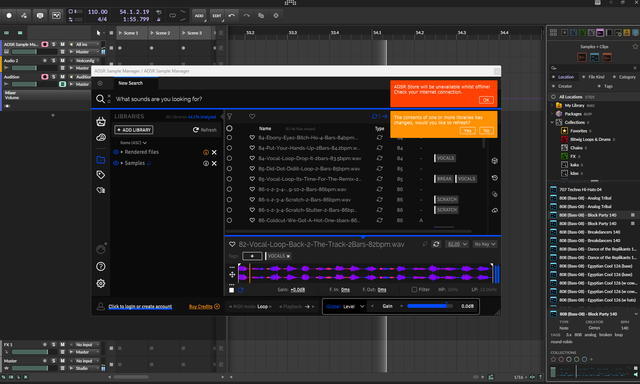Toggle visibility of Samples library

click(x=116, y=163)
